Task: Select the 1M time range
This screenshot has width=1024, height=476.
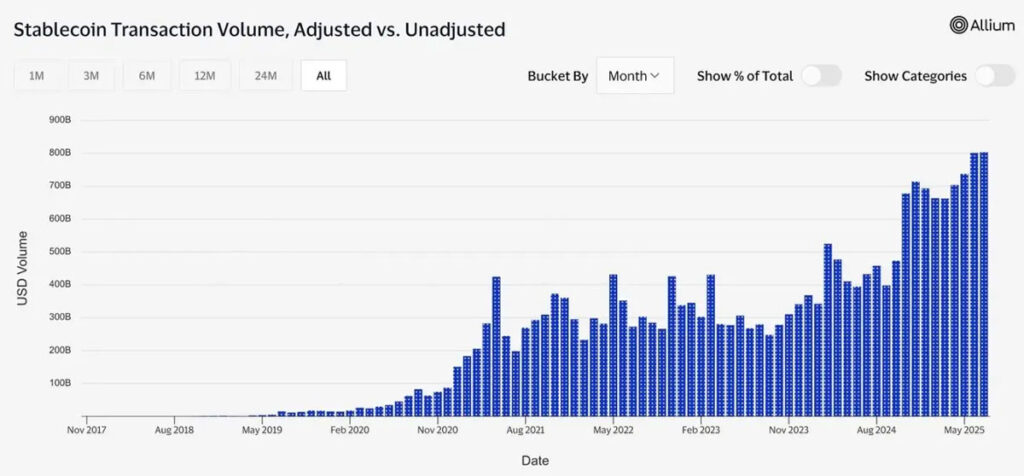Action: coord(37,76)
